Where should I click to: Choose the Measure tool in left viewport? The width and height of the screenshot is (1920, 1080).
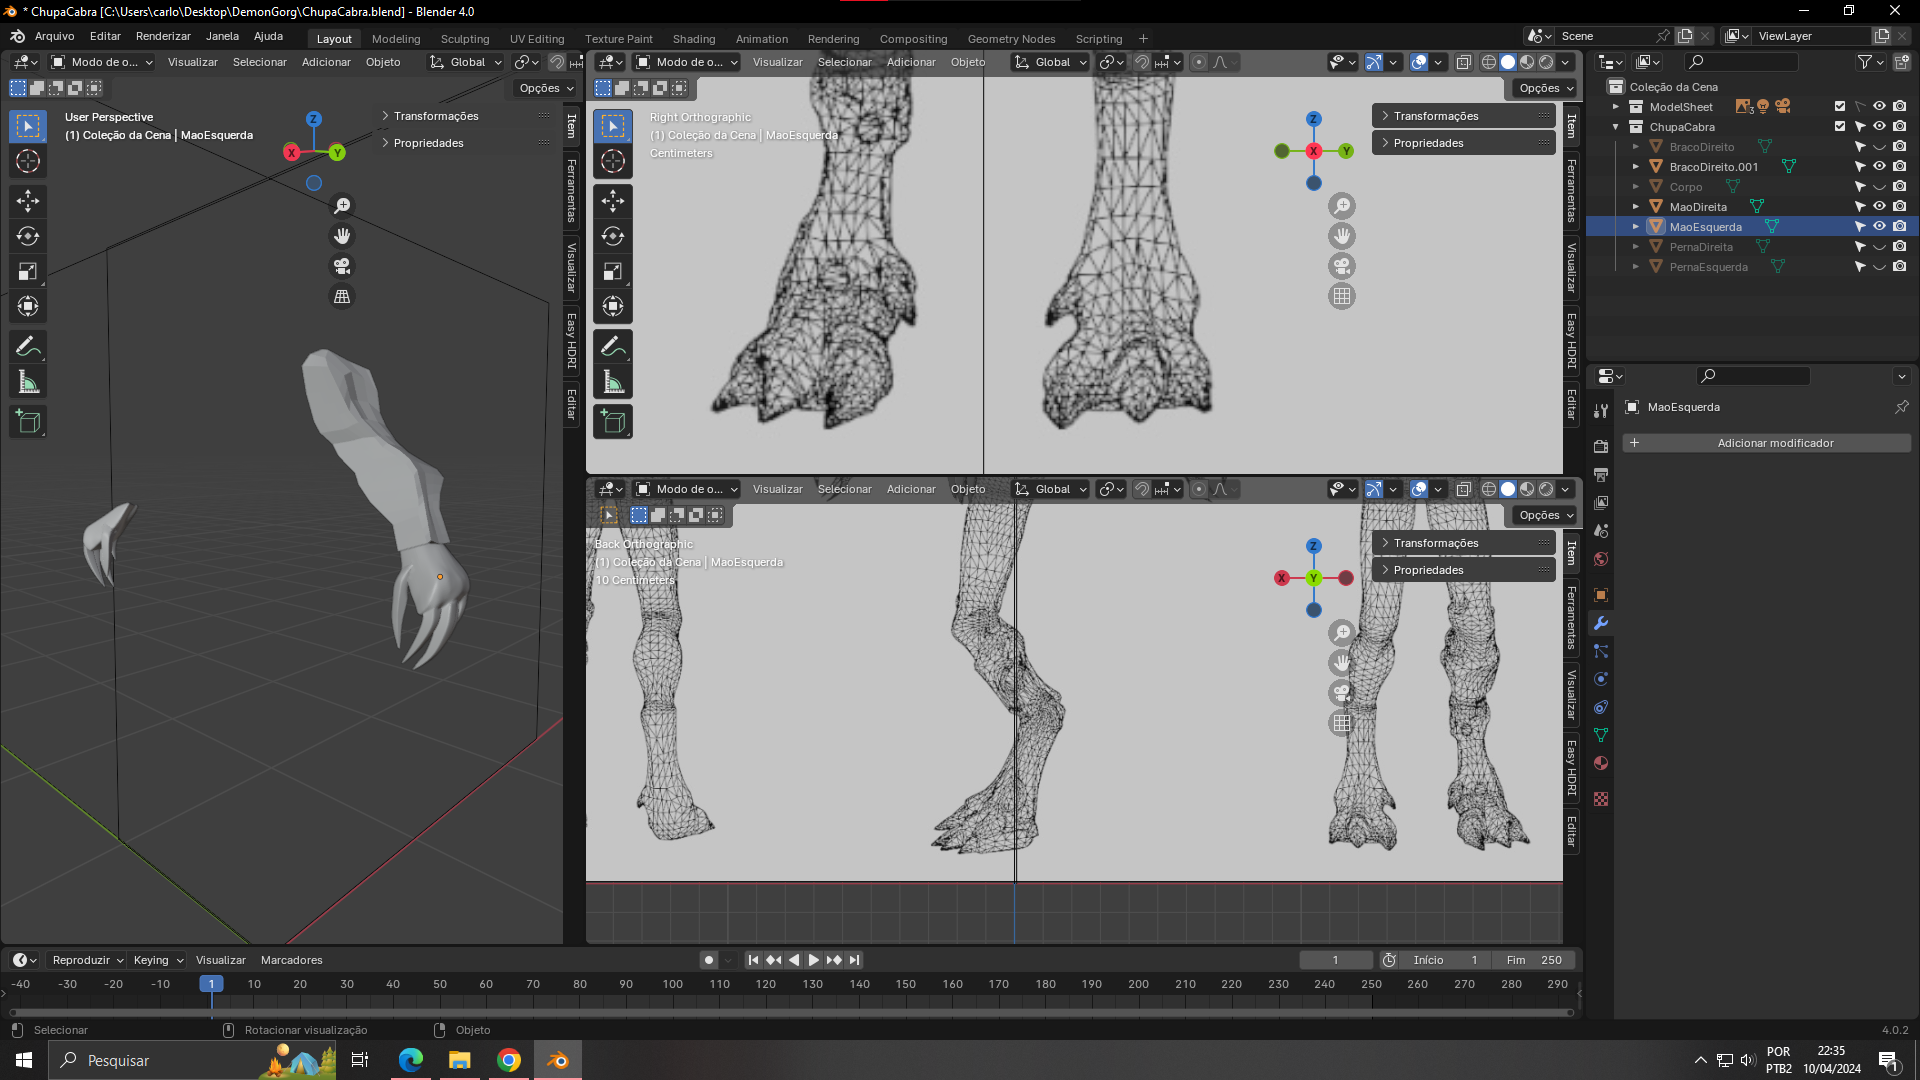[x=28, y=383]
